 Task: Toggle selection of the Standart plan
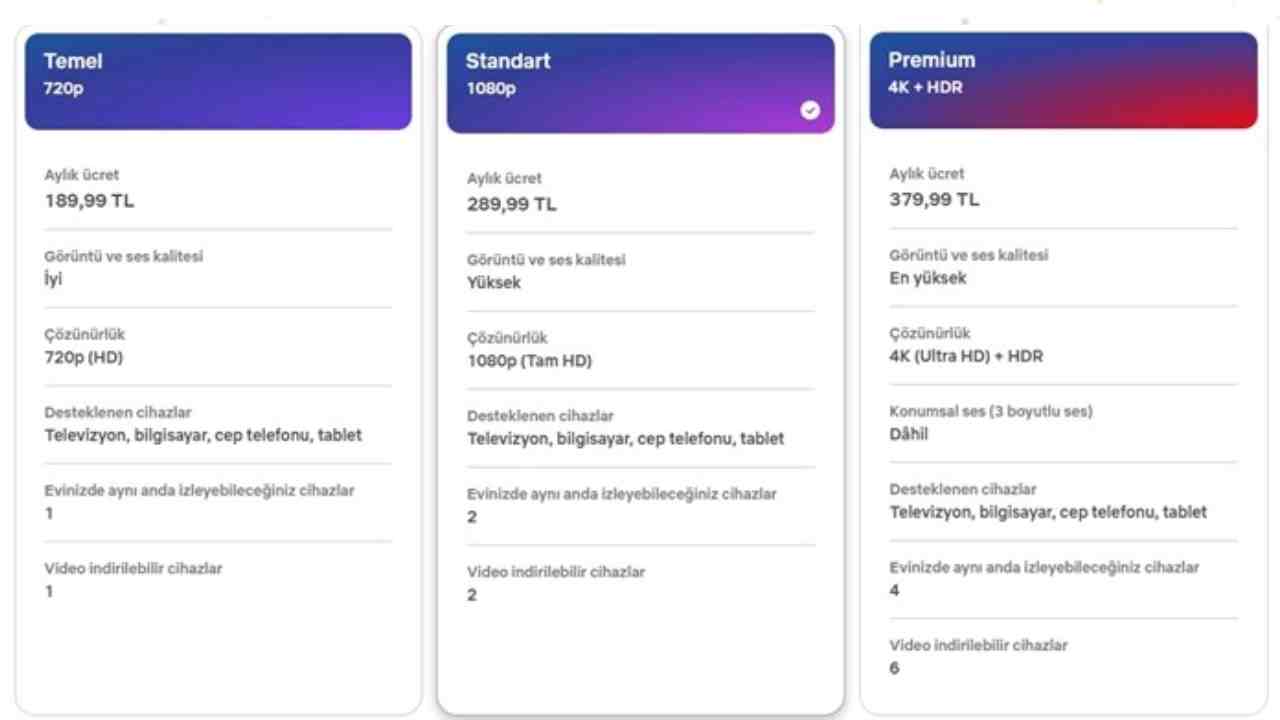pyautogui.click(x=640, y=80)
